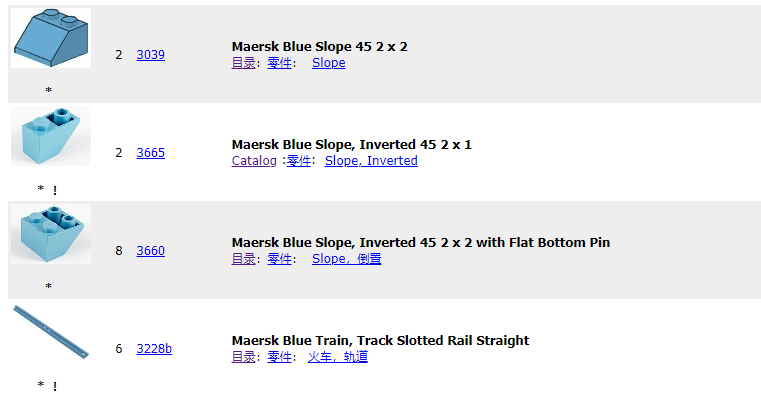
Task: Open the Inverted Slope 2 x 2 thumbnail
Action: [51, 234]
